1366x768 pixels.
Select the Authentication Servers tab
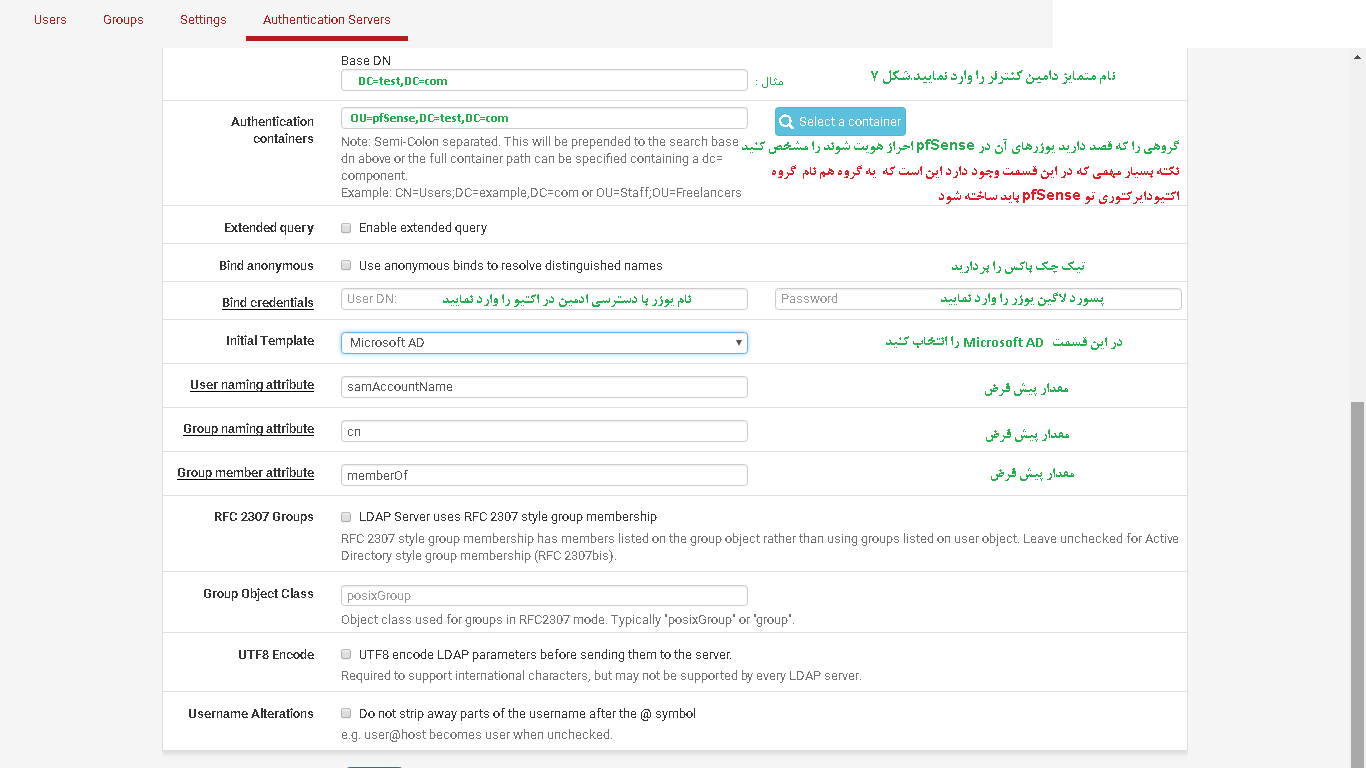pyautogui.click(x=326, y=20)
